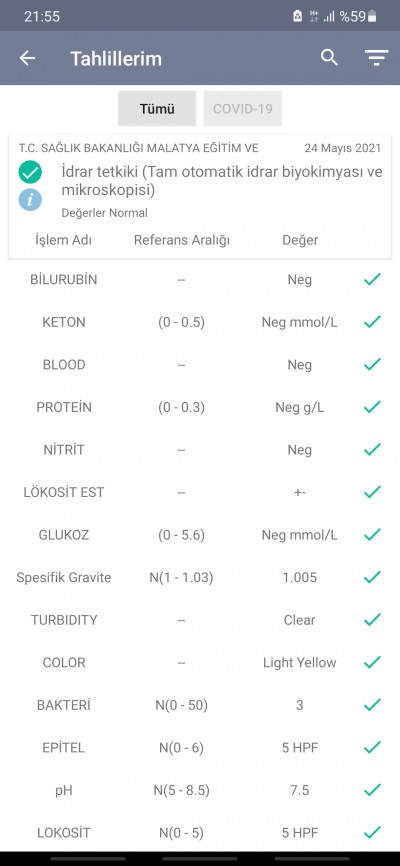Switch to the Tümü tab
This screenshot has width=400, height=866.
[157, 109]
